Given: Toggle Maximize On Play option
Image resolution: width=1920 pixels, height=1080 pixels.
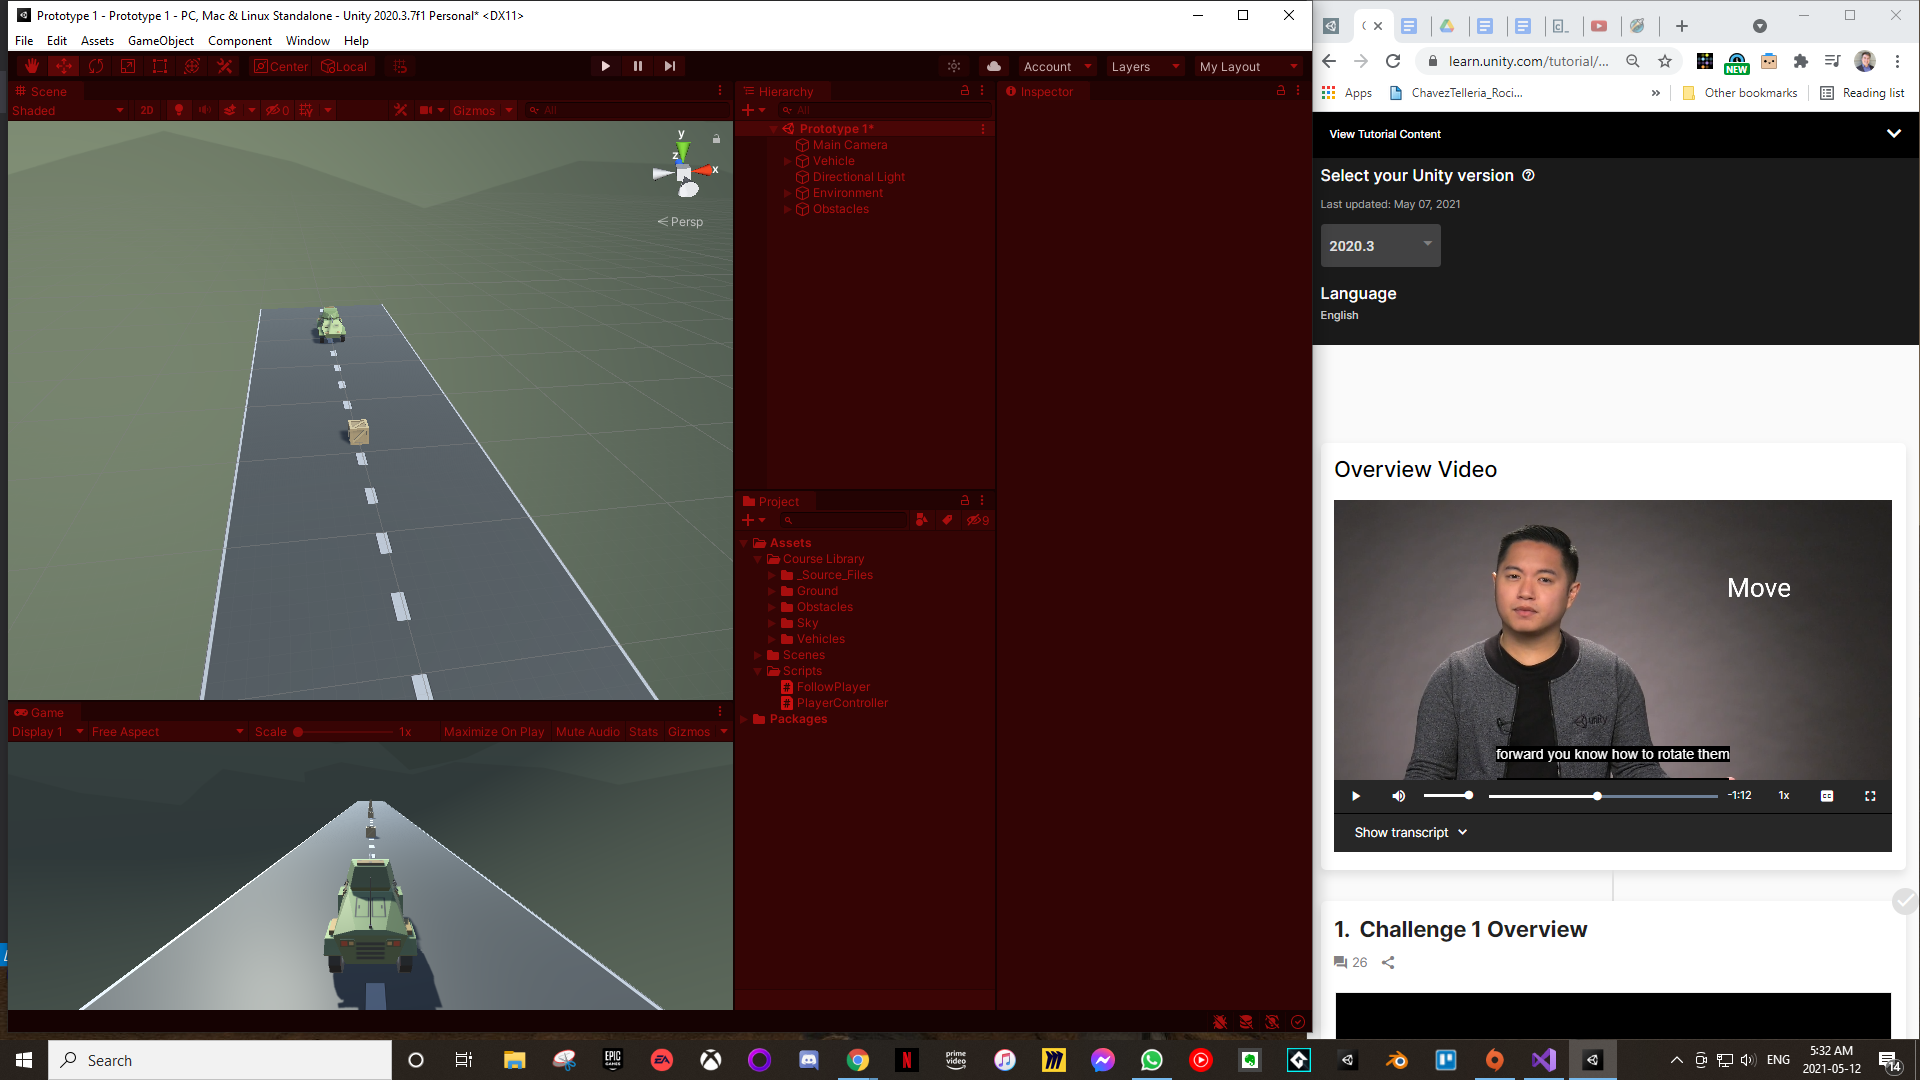Looking at the screenshot, I should click(x=493, y=732).
